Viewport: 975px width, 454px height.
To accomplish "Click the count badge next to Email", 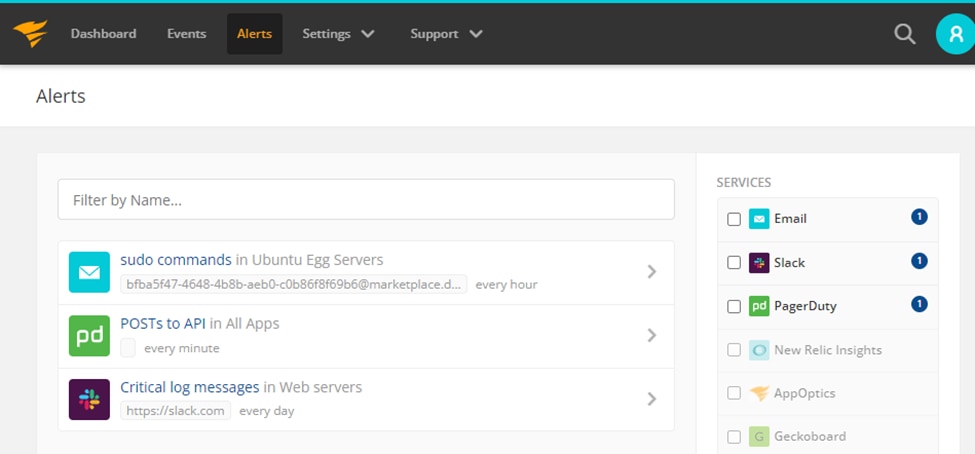I will [x=919, y=217].
